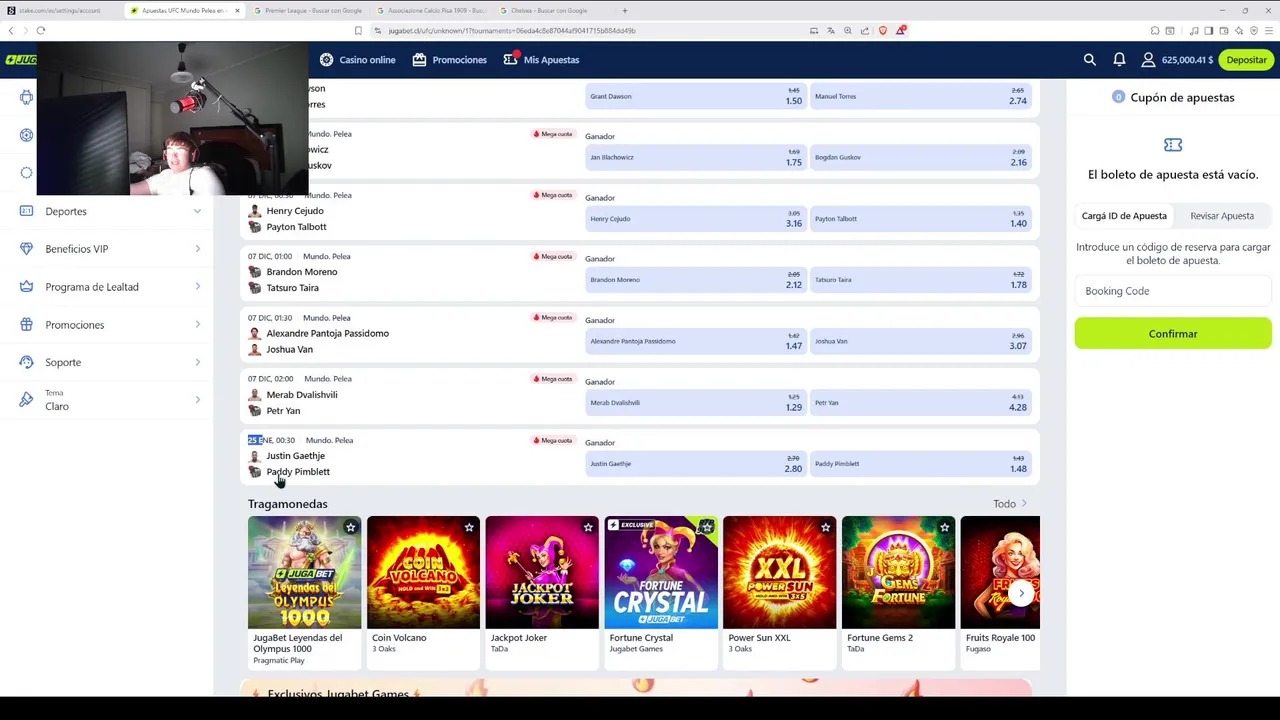This screenshot has width=1280, height=720.
Task: Switch to Revisar Apuesta tab
Action: tap(1222, 216)
